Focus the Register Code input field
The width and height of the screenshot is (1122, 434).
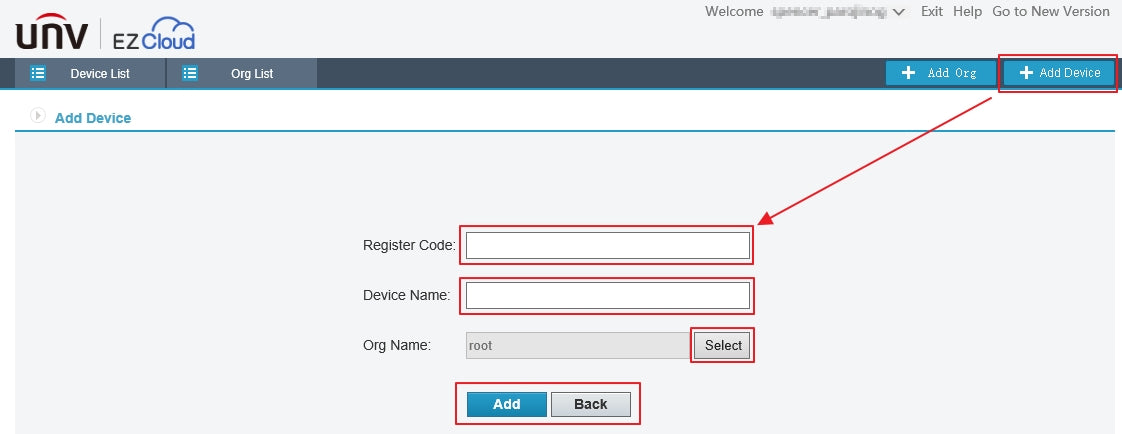click(607, 245)
